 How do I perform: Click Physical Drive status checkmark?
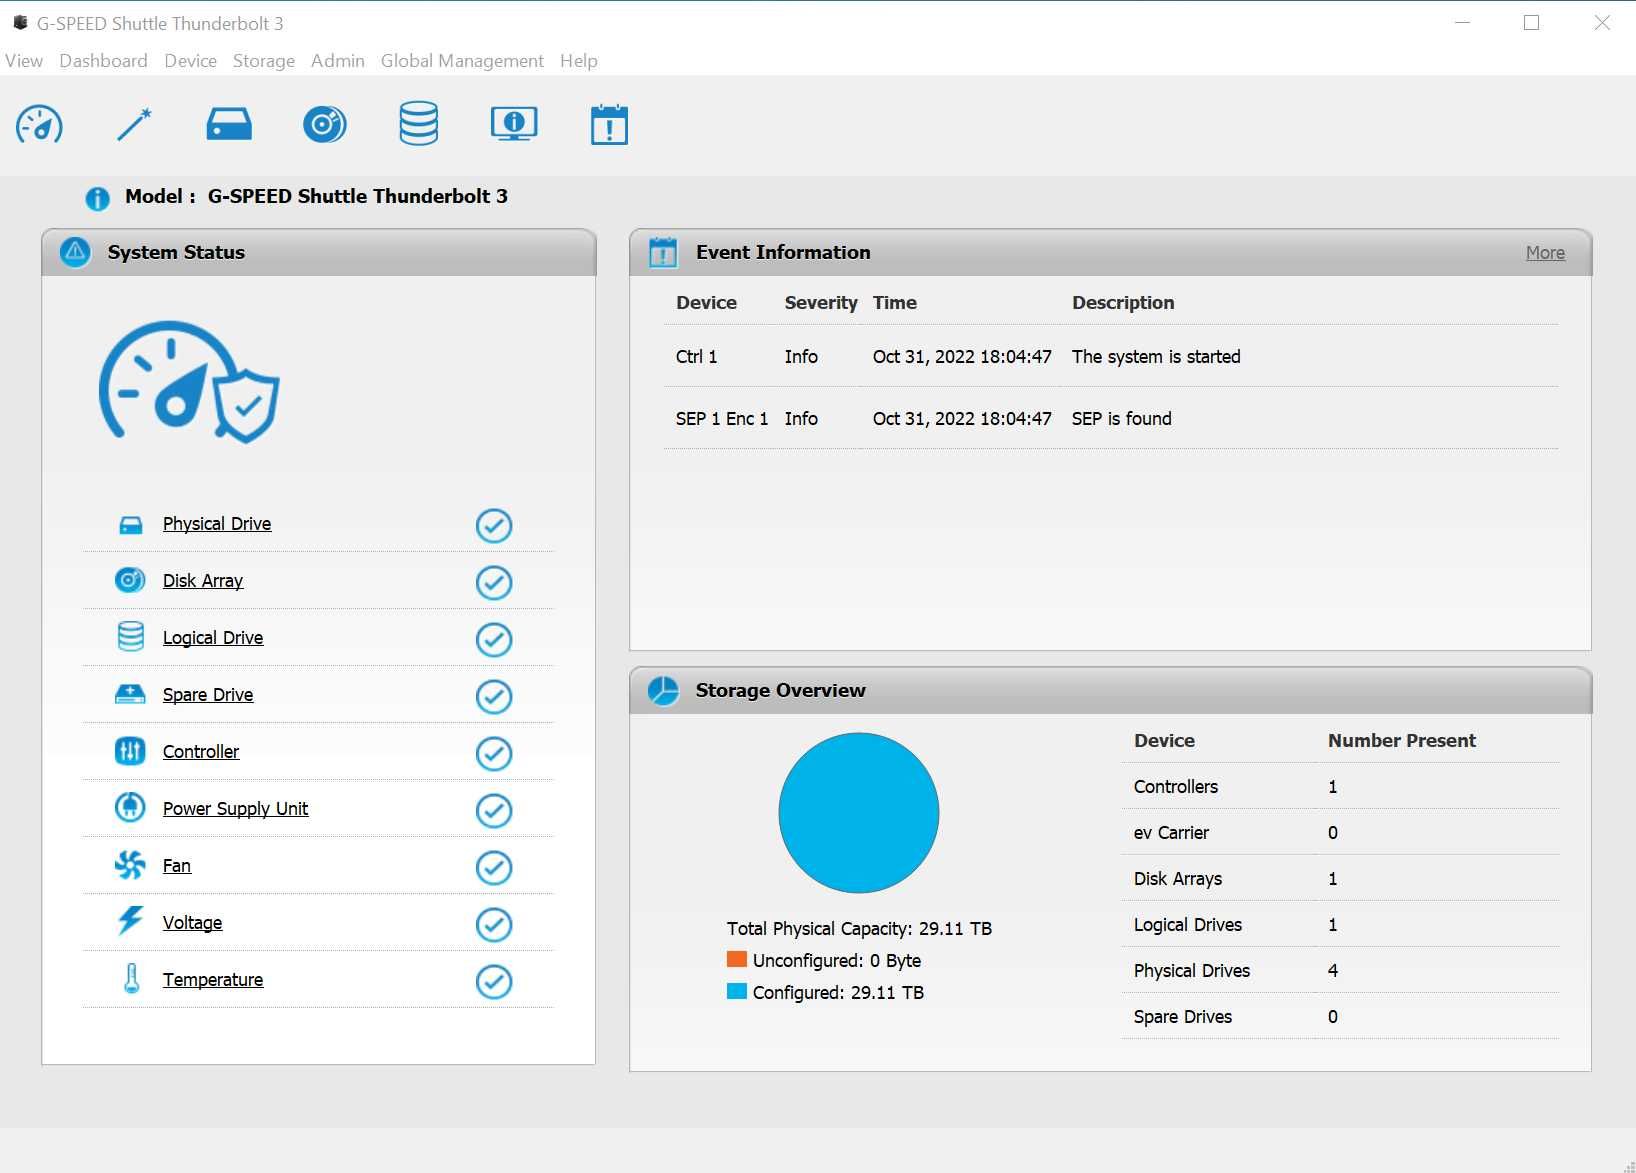pyautogui.click(x=494, y=525)
